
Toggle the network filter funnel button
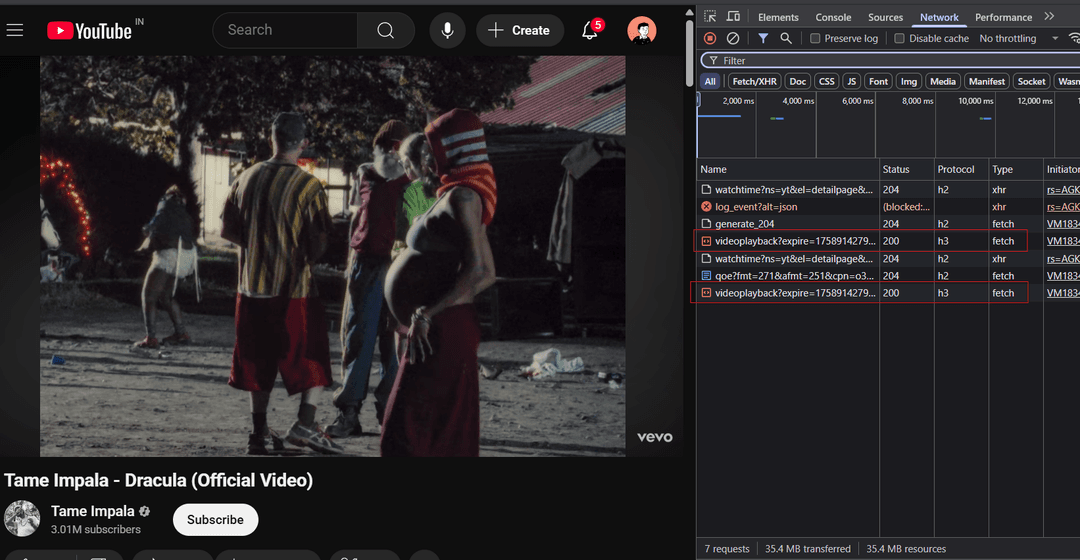tap(763, 38)
